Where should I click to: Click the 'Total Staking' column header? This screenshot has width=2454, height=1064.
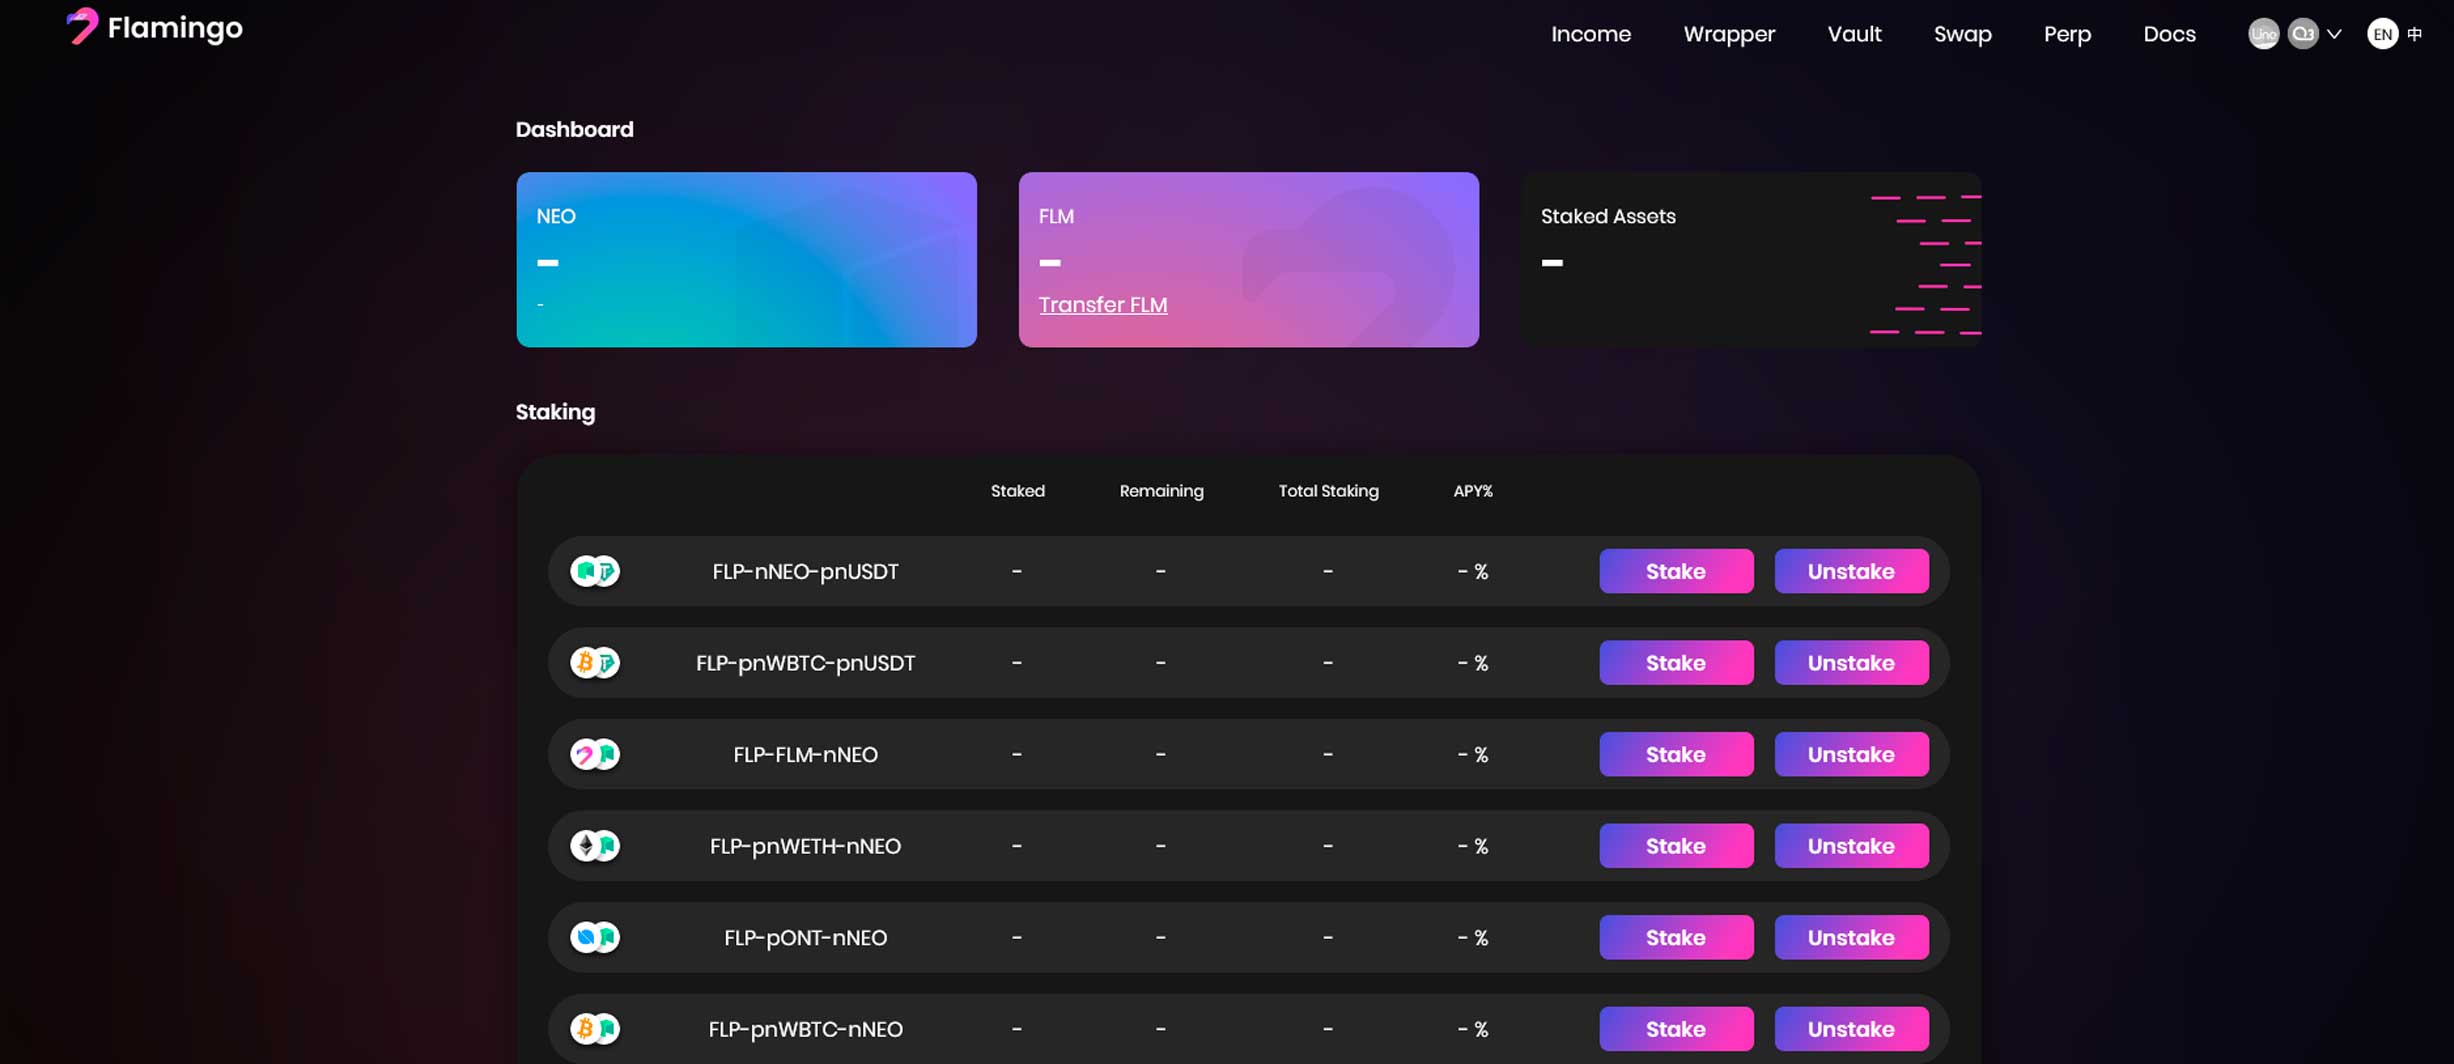pyautogui.click(x=1328, y=491)
